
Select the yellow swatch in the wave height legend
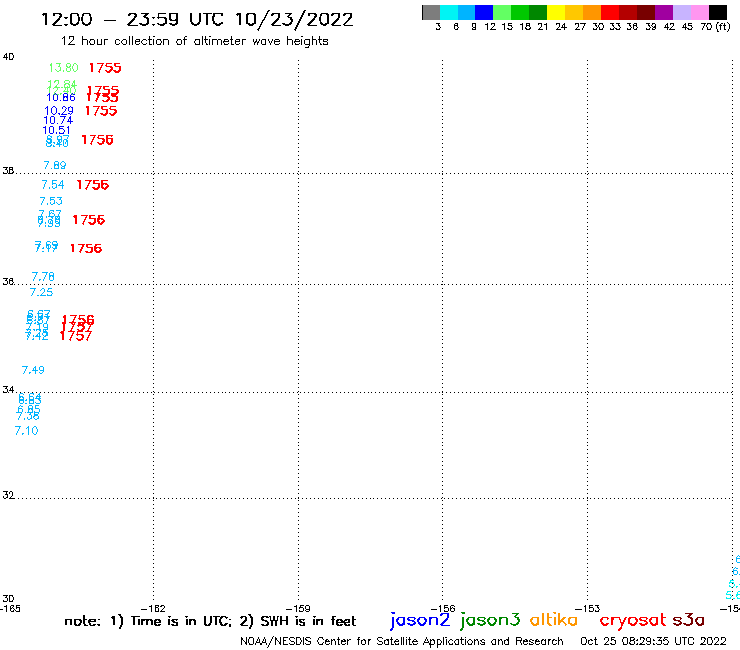pyautogui.click(x=556, y=12)
